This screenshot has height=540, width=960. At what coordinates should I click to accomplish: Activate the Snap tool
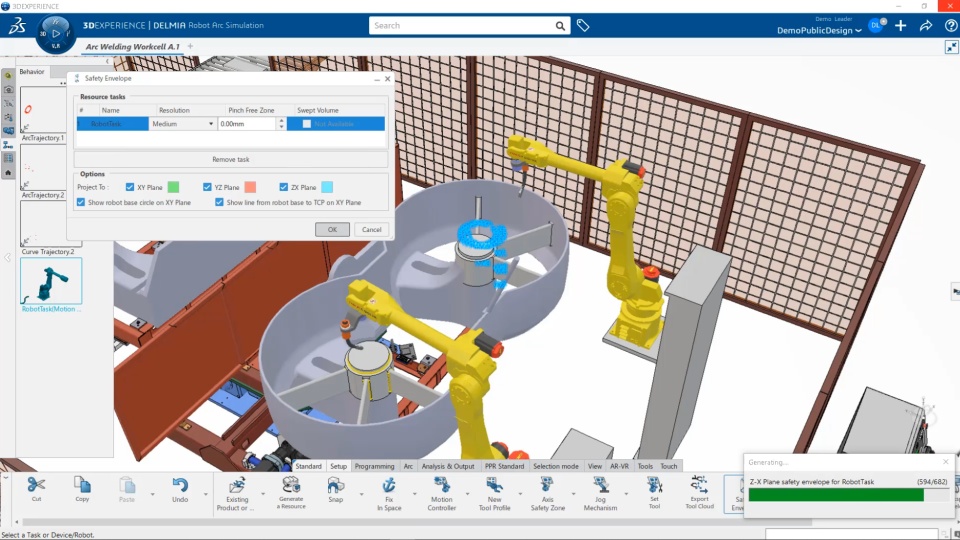click(x=336, y=486)
